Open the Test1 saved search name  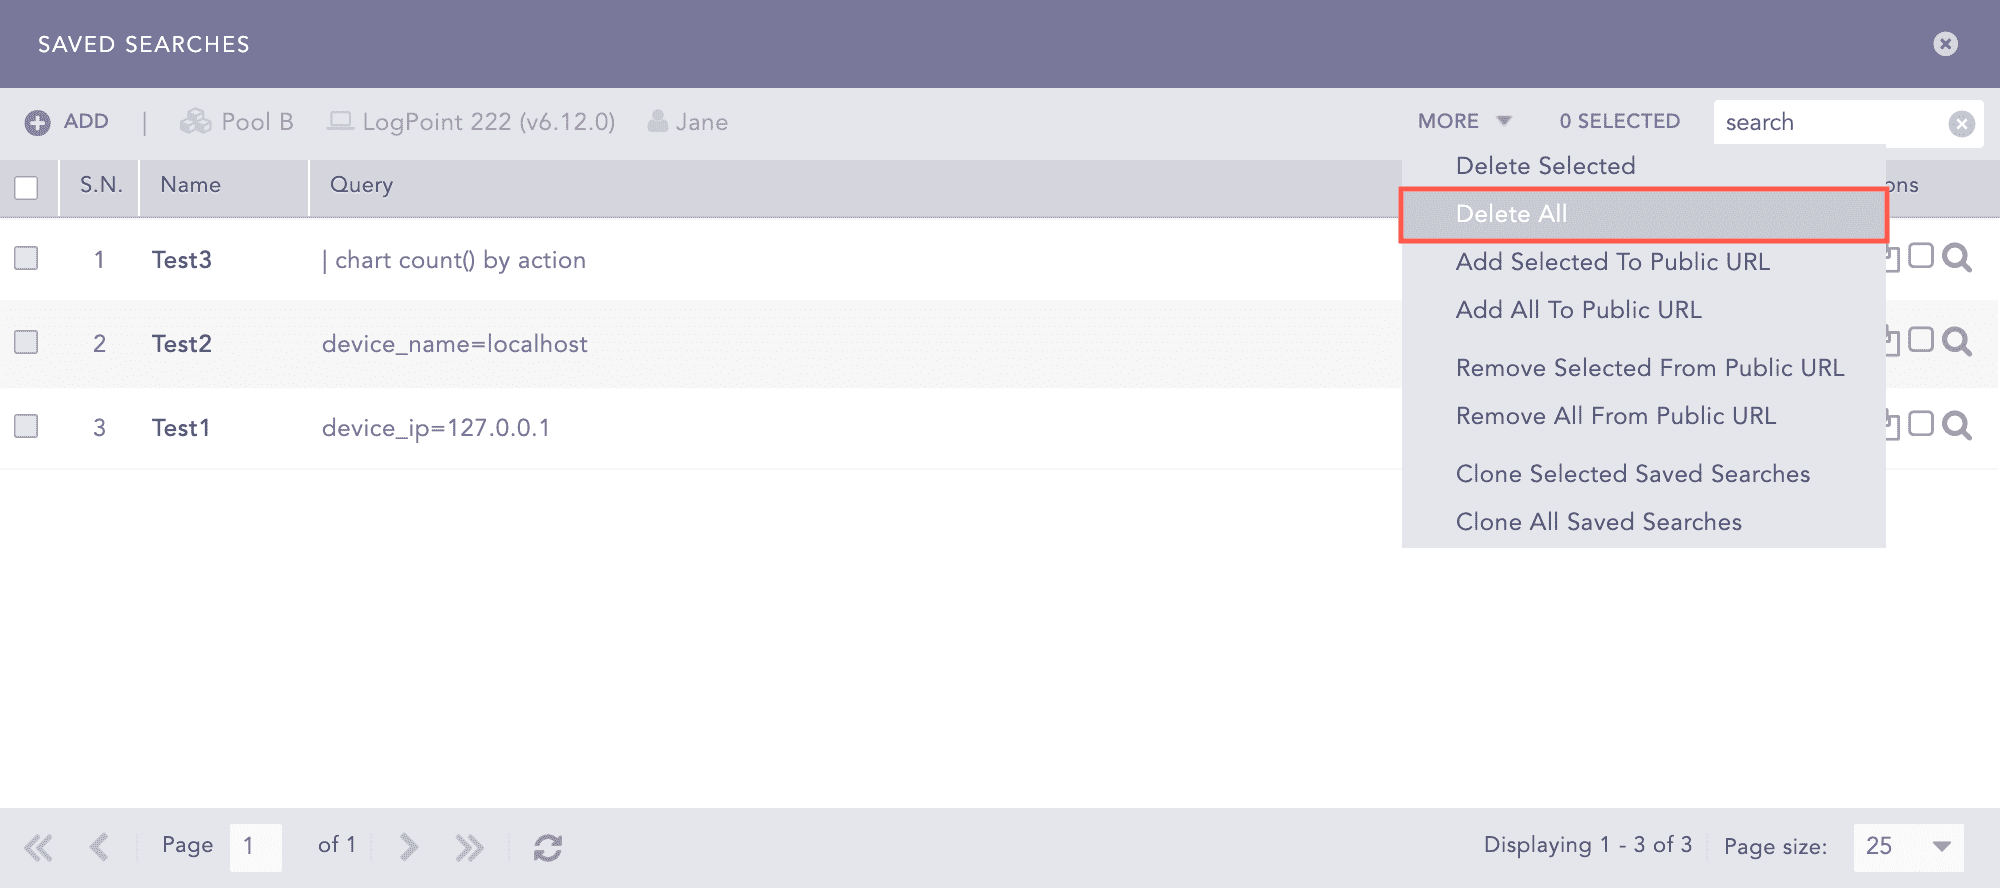pos(181,428)
